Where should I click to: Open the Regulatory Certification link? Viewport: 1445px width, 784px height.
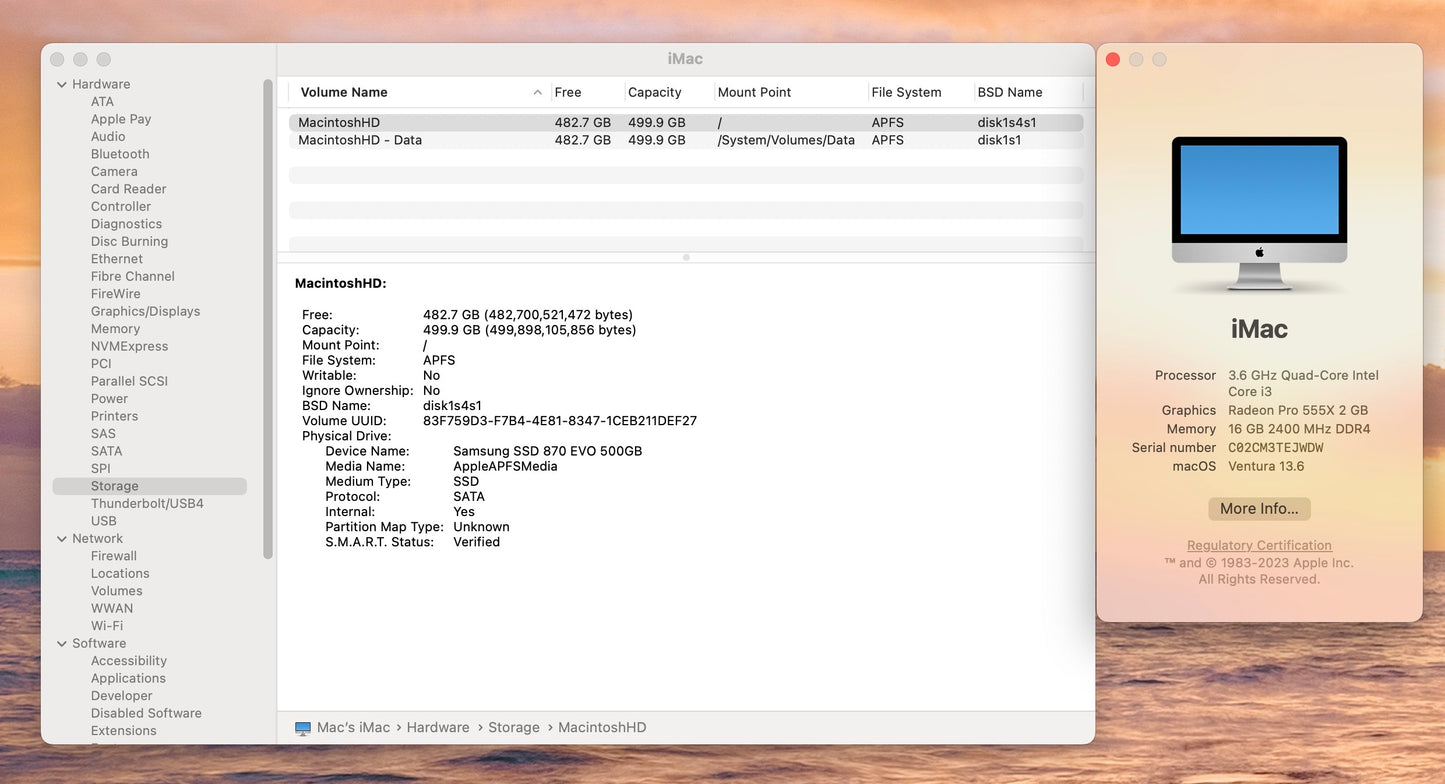[x=1259, y=546]
